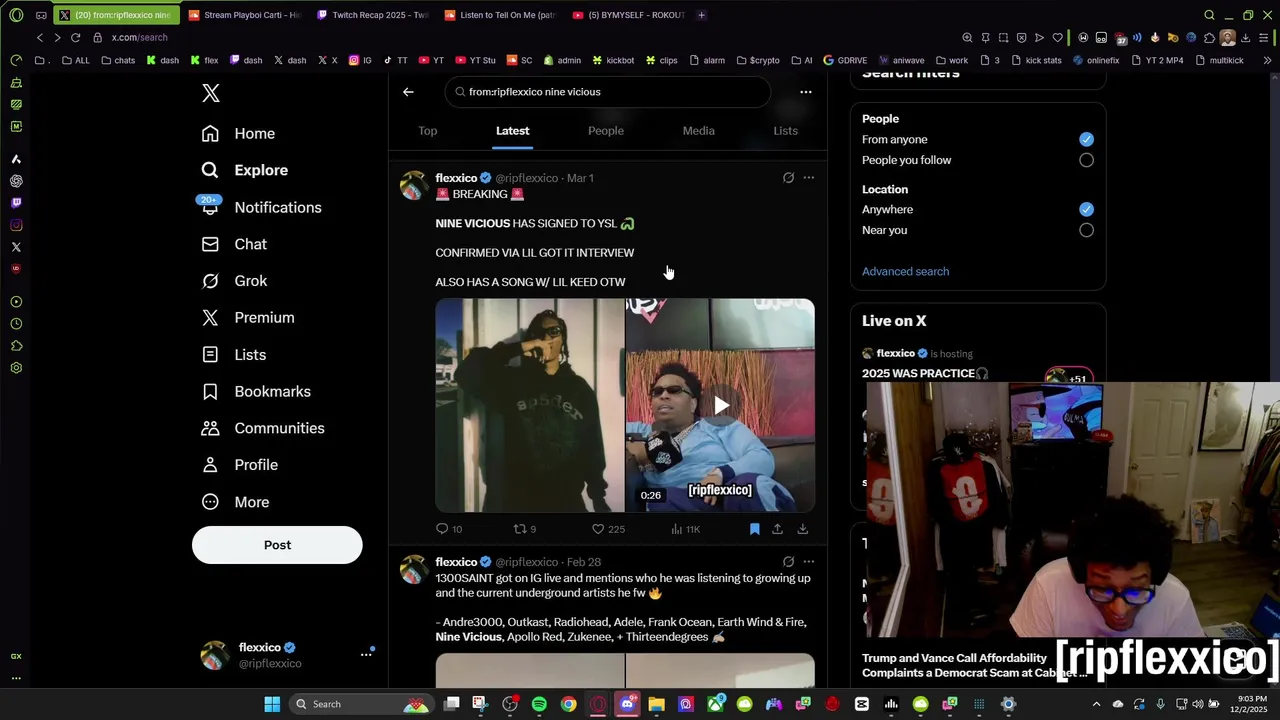1280x720 pixels.
Task: Click the Premium sidebar item
Action: pyautogui.click(x=247, y=317)
